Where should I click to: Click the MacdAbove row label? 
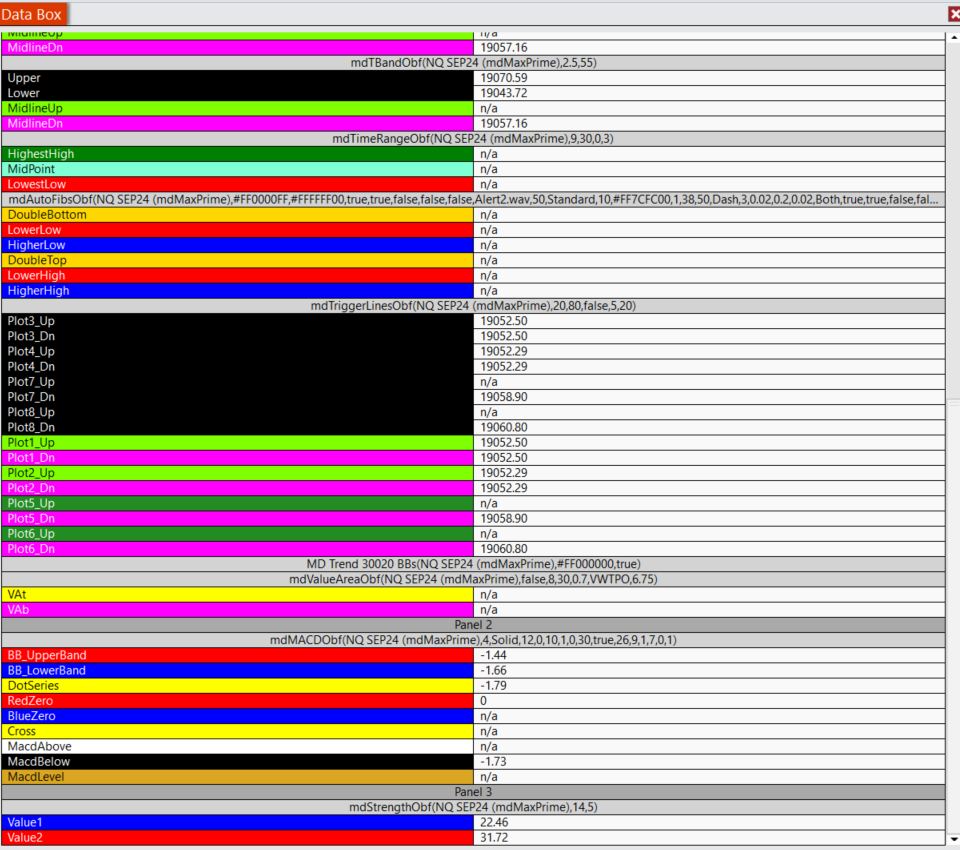click(238, 747)
